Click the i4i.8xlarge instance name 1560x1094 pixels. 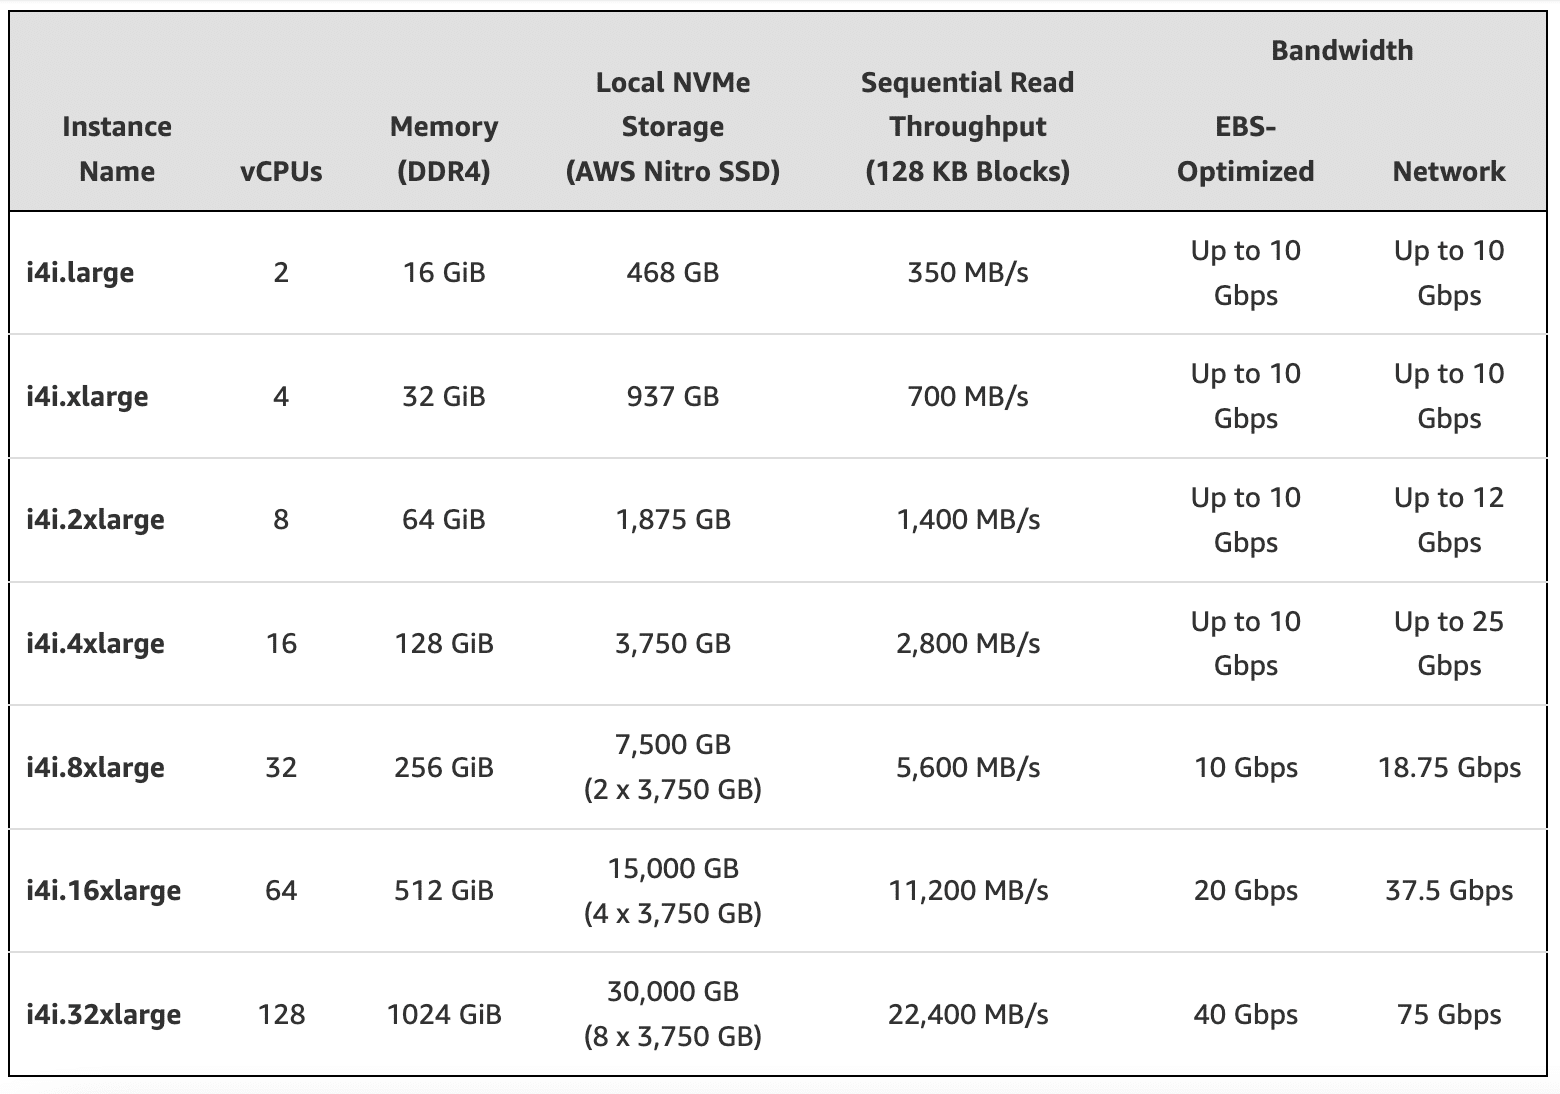tap(95, 767)
